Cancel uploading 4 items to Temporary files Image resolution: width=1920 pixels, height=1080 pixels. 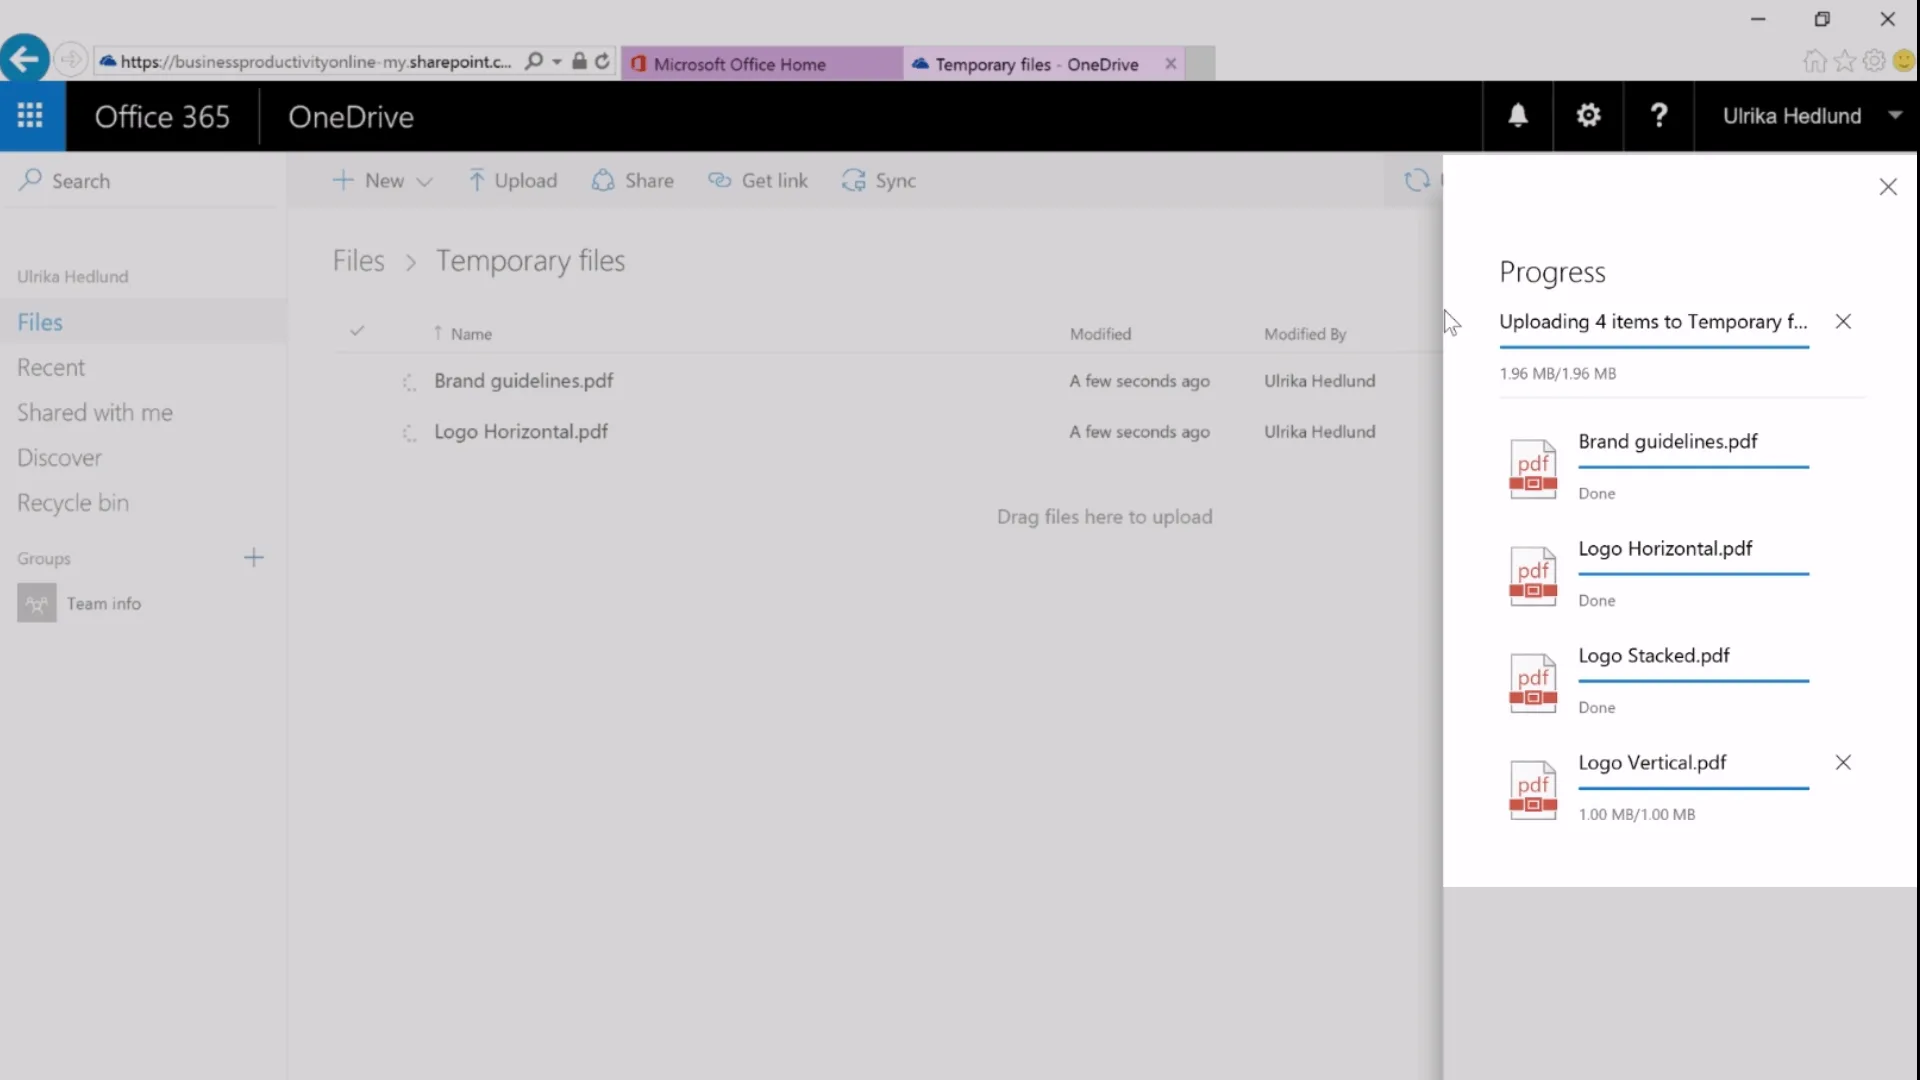point(1843,321)
